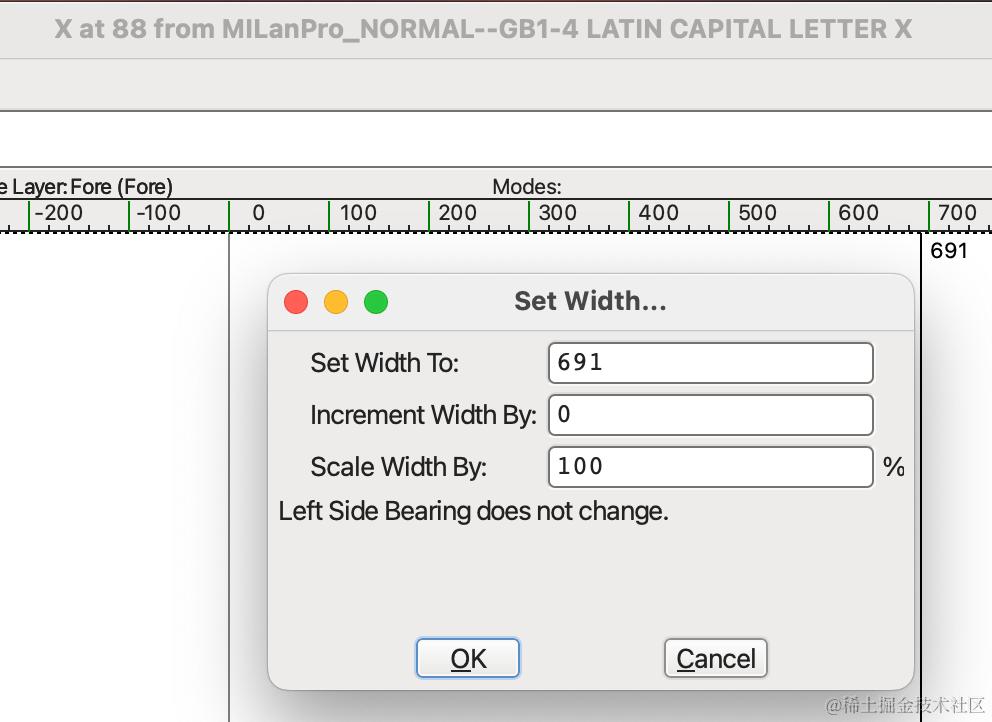Screen dimensions: 992x722
Task: Click the -200 mark on the ruler
Action: click(58, 213)
